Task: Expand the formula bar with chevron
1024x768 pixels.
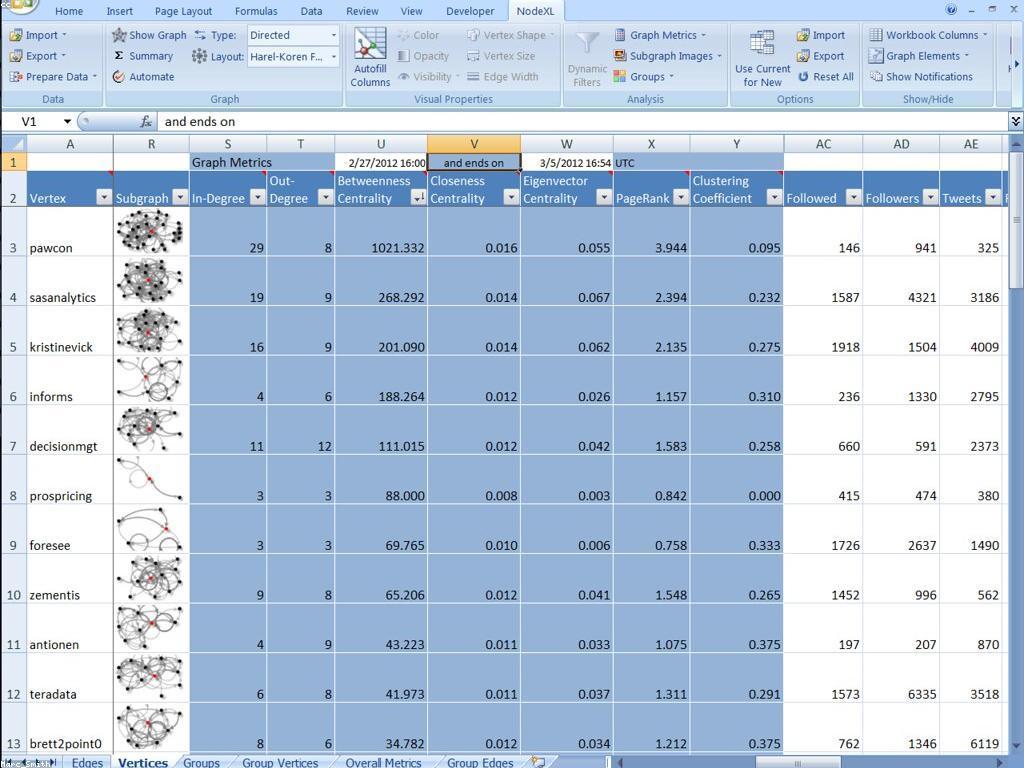Action: [x=1016, y=121]
